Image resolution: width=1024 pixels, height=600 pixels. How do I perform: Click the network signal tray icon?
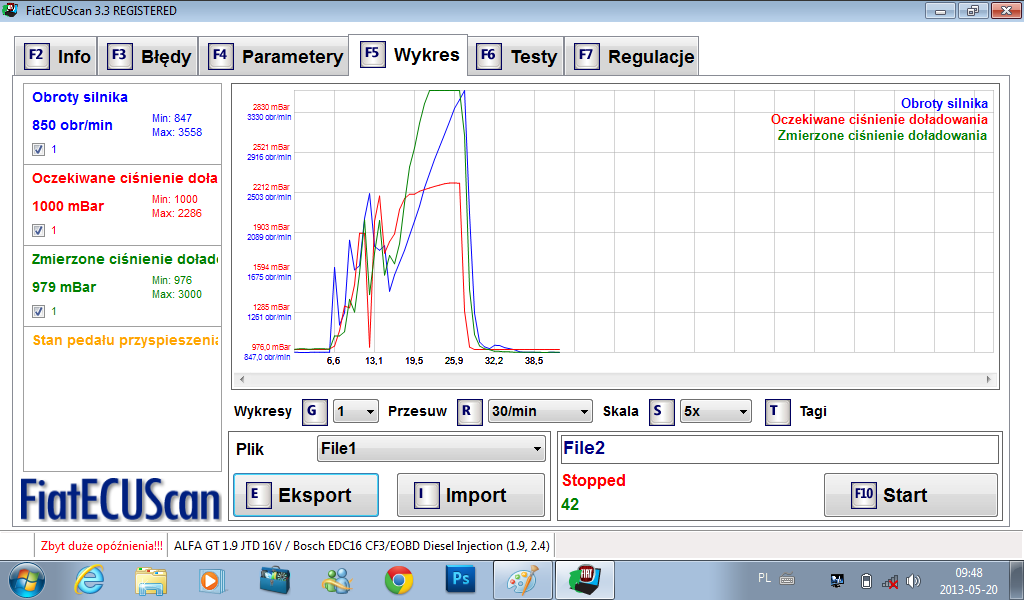pyautogui.click(x=890, y=581)
